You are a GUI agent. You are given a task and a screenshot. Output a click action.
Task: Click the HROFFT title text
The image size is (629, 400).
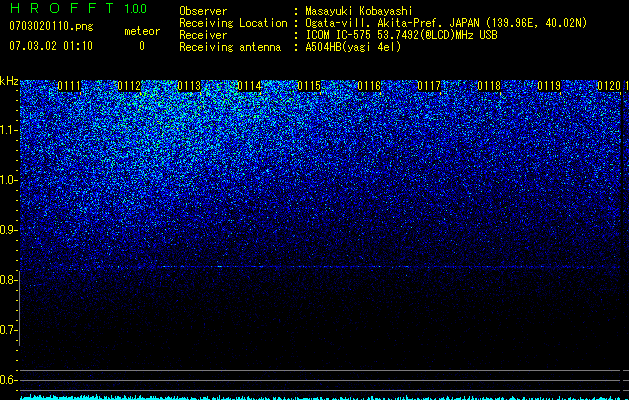pos(62,8)
